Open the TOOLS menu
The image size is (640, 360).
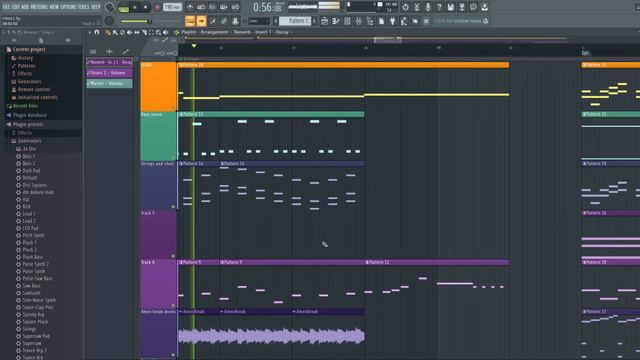point(84,7)
